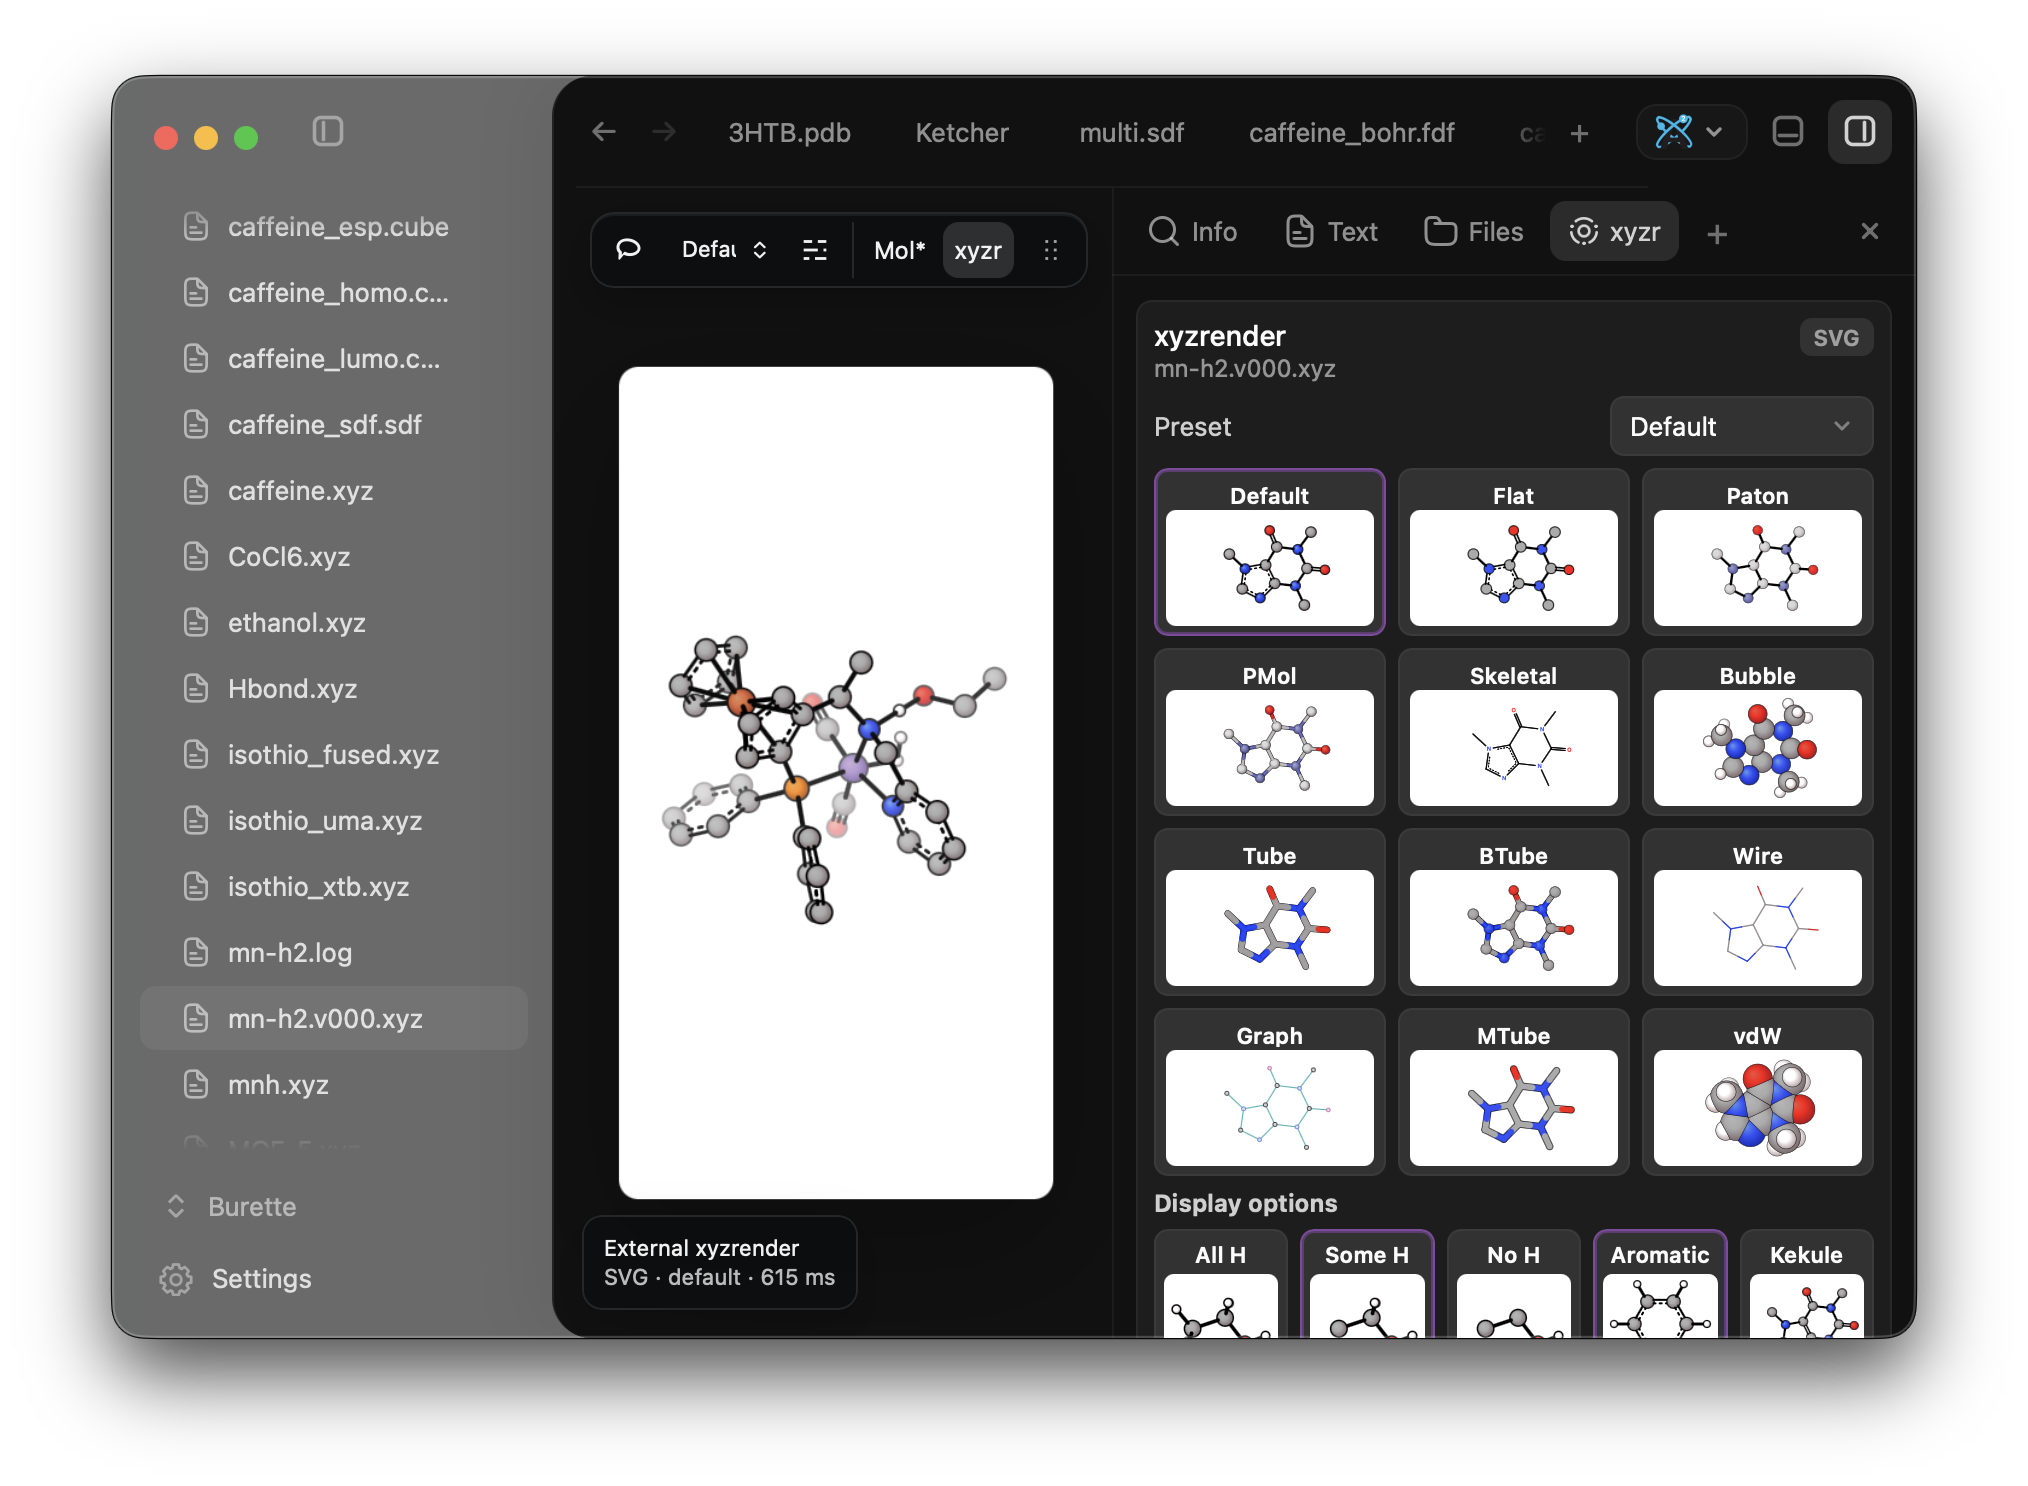Screen dimensions: 2028x1486
Task: Close the right side panel
Action: [x=1869, y=232]
